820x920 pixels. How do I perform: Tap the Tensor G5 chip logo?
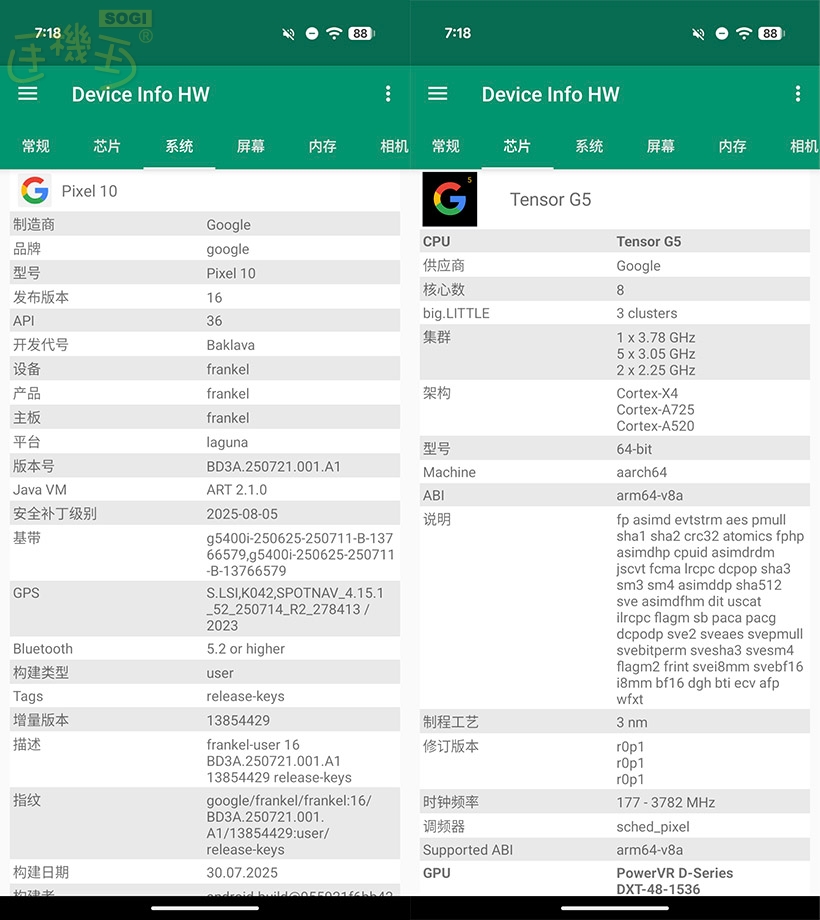click(450, 199)
